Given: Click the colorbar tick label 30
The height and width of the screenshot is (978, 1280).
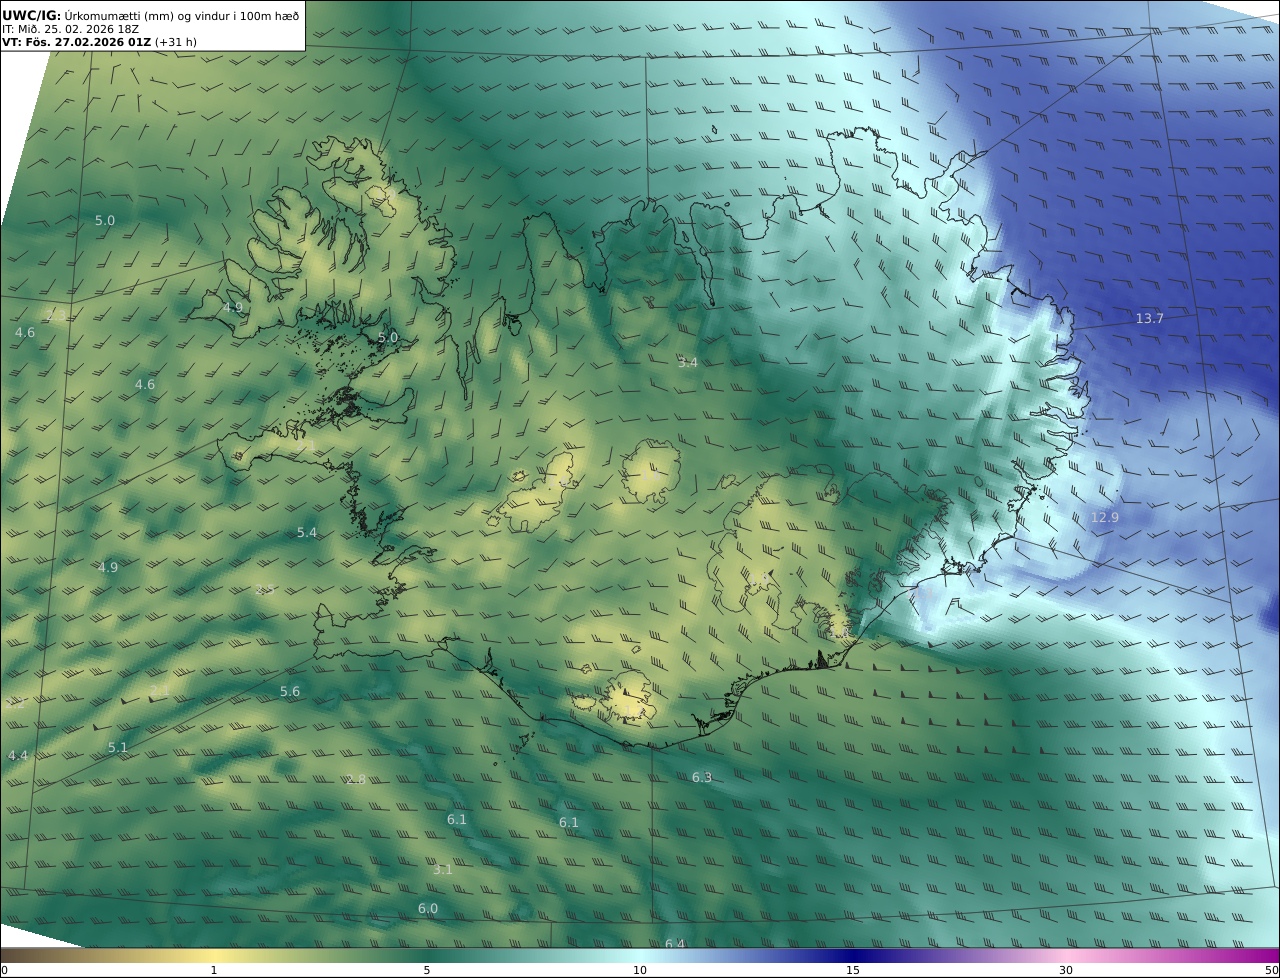Looking at the screenshot, I should (1066, 970).
